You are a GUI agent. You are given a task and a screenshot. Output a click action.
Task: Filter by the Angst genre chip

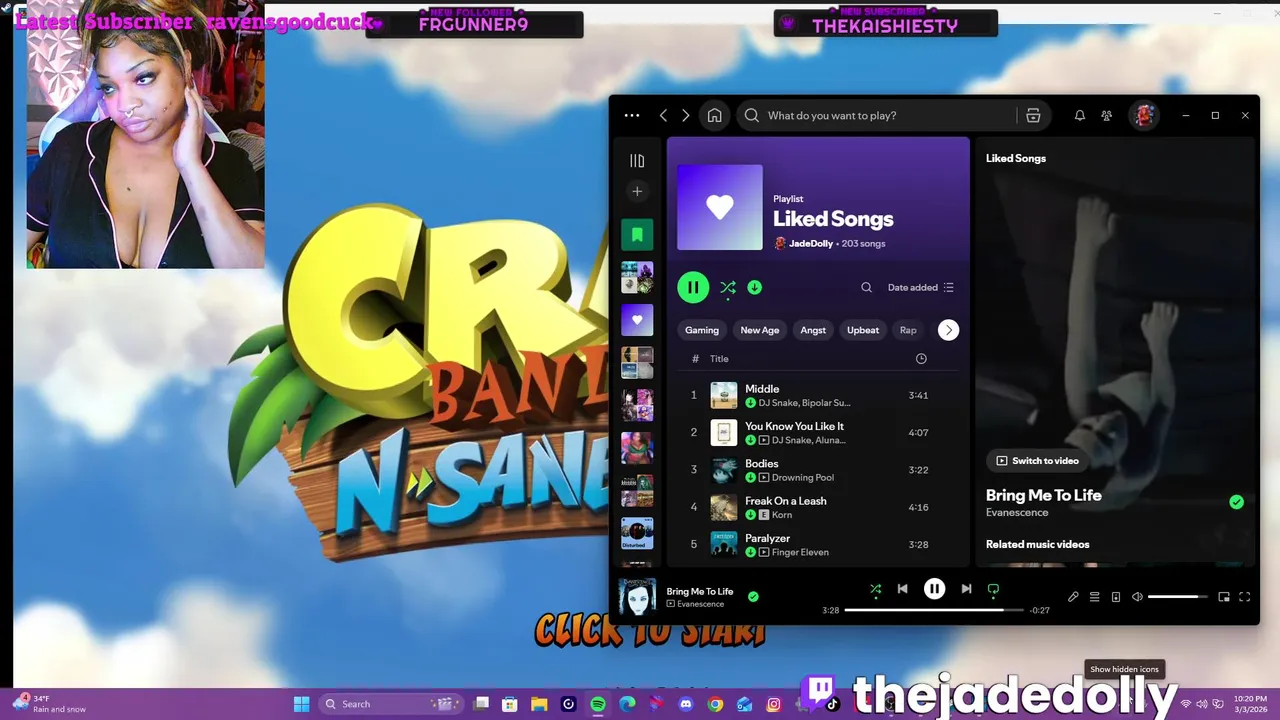click(x=813, y=330)
